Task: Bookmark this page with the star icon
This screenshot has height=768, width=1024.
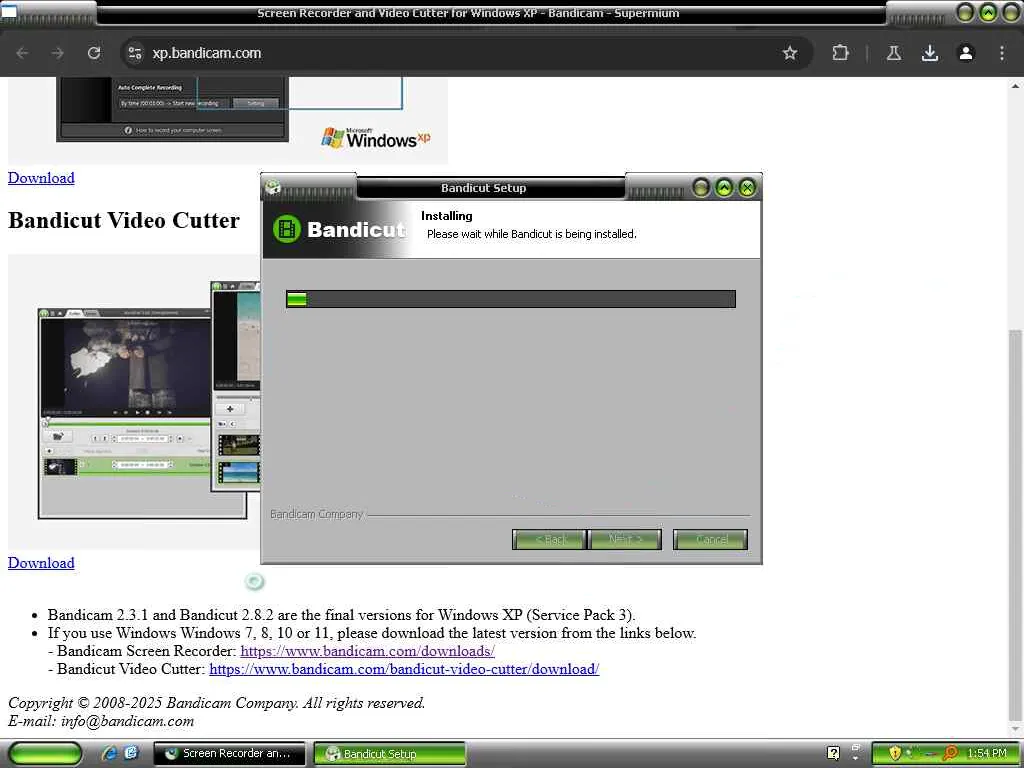Action: (790, 53)
